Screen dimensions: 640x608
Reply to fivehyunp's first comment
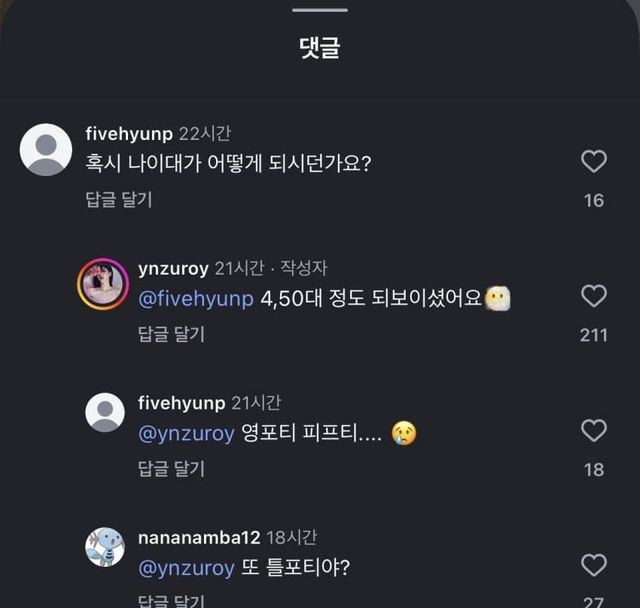118,200
